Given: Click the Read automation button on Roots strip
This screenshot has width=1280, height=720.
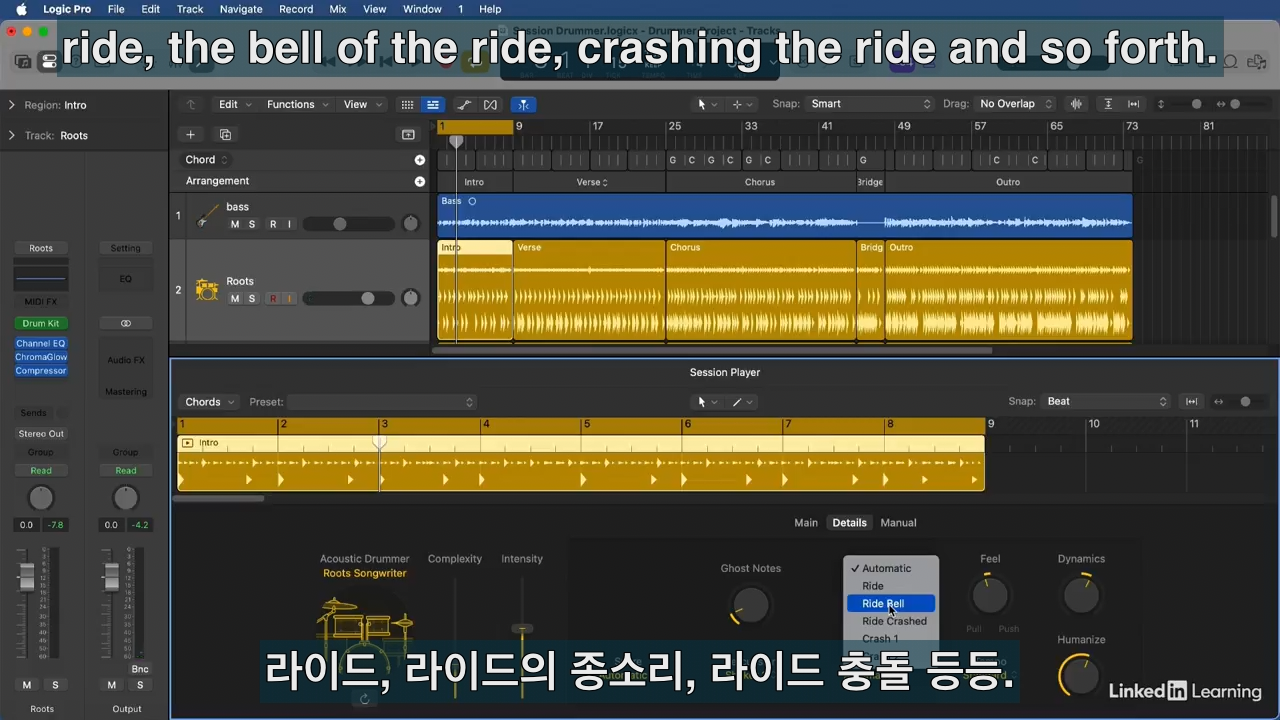Looking at the screenshot, I should point(41,471).
